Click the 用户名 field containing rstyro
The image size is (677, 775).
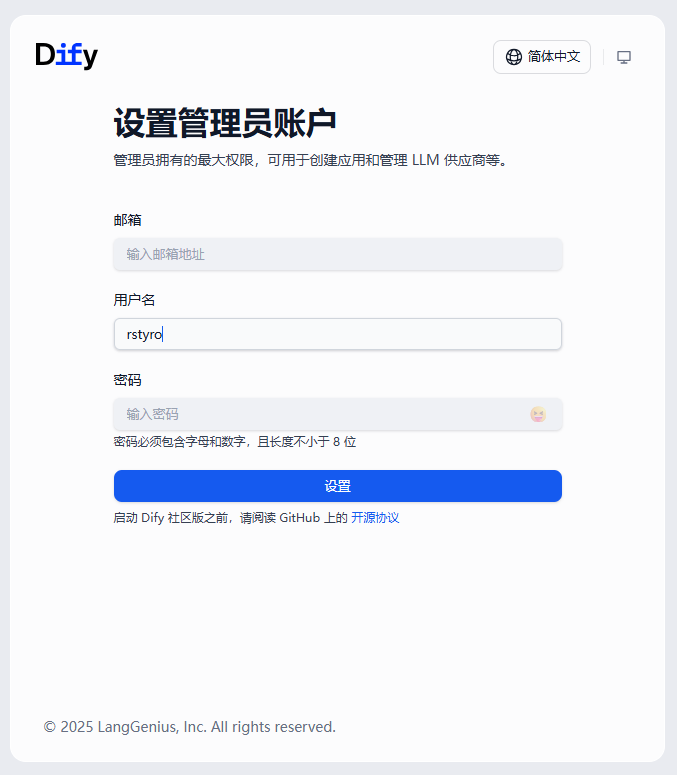[x=337, y=334]
